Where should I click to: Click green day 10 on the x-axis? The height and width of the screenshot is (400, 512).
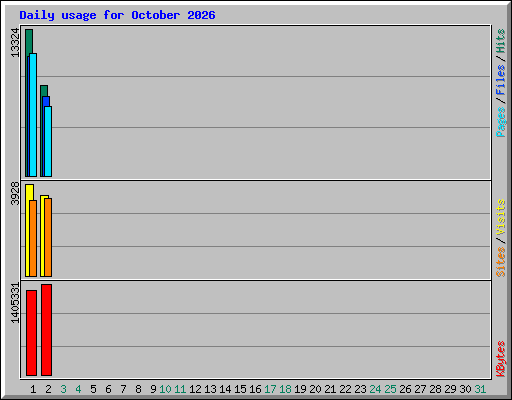[x=165, y=389]
